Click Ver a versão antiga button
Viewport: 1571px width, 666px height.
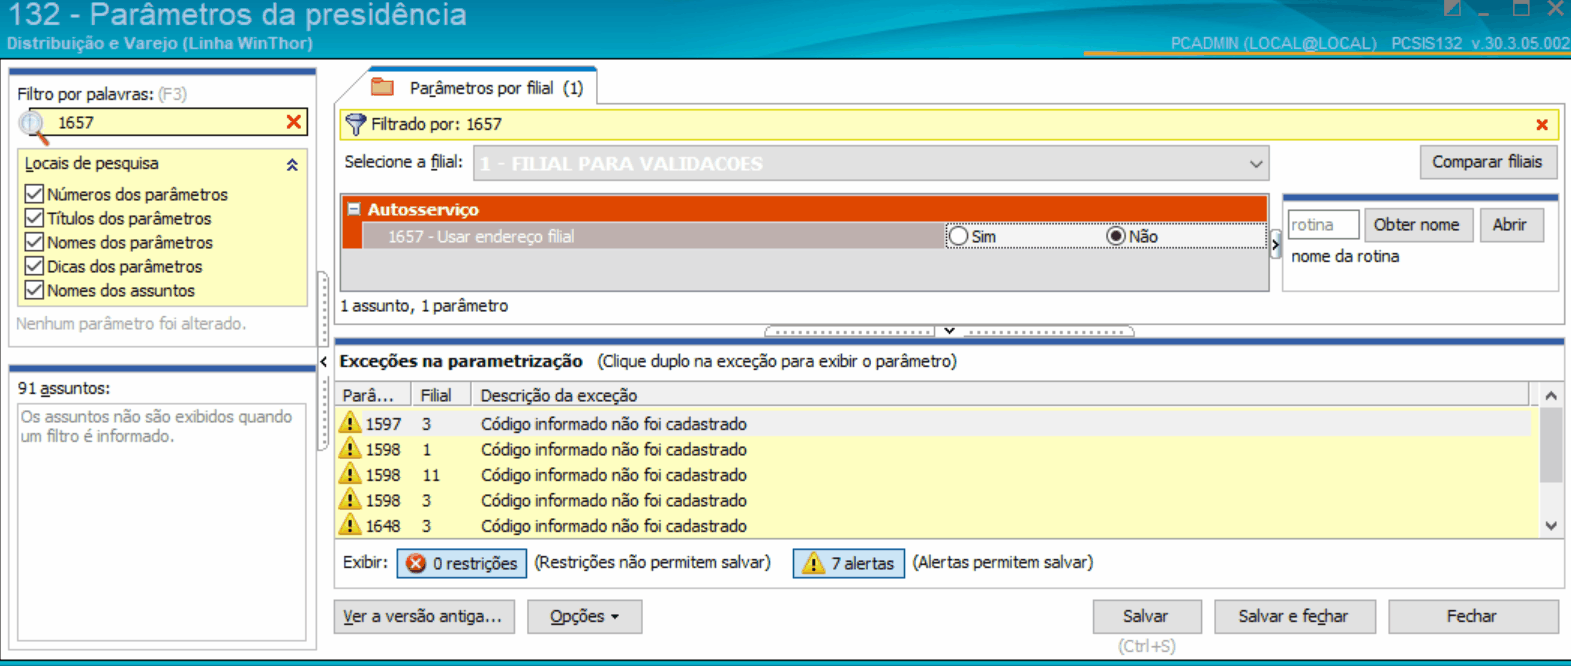pyautogui.click(x=424, y=617)
